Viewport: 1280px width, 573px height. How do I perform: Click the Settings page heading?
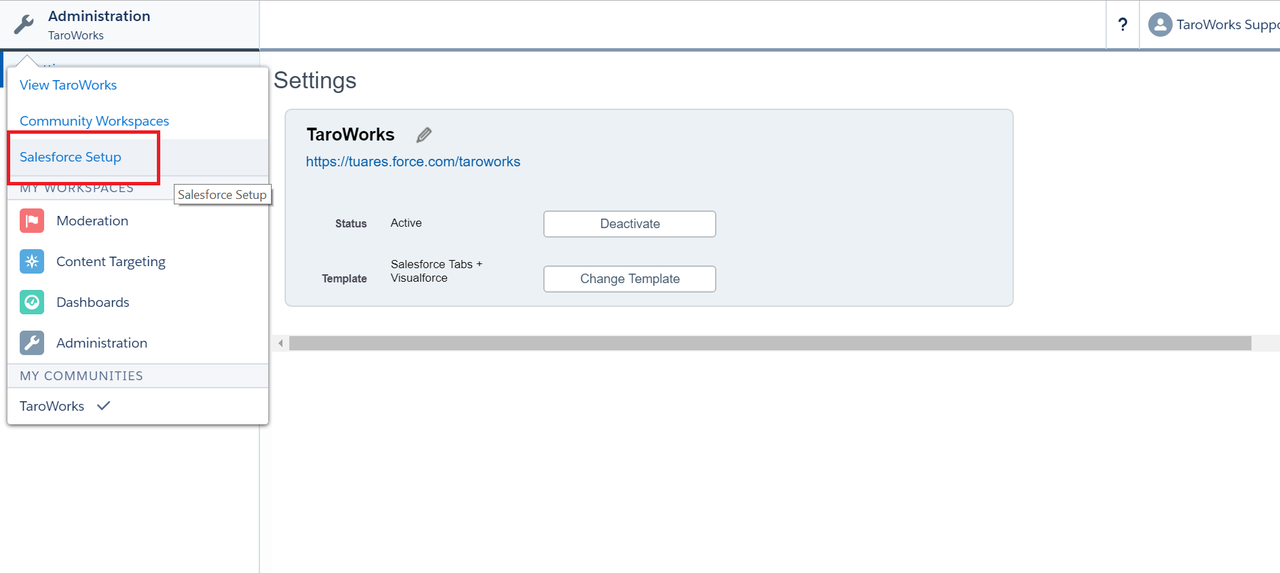tap(315, 81)
